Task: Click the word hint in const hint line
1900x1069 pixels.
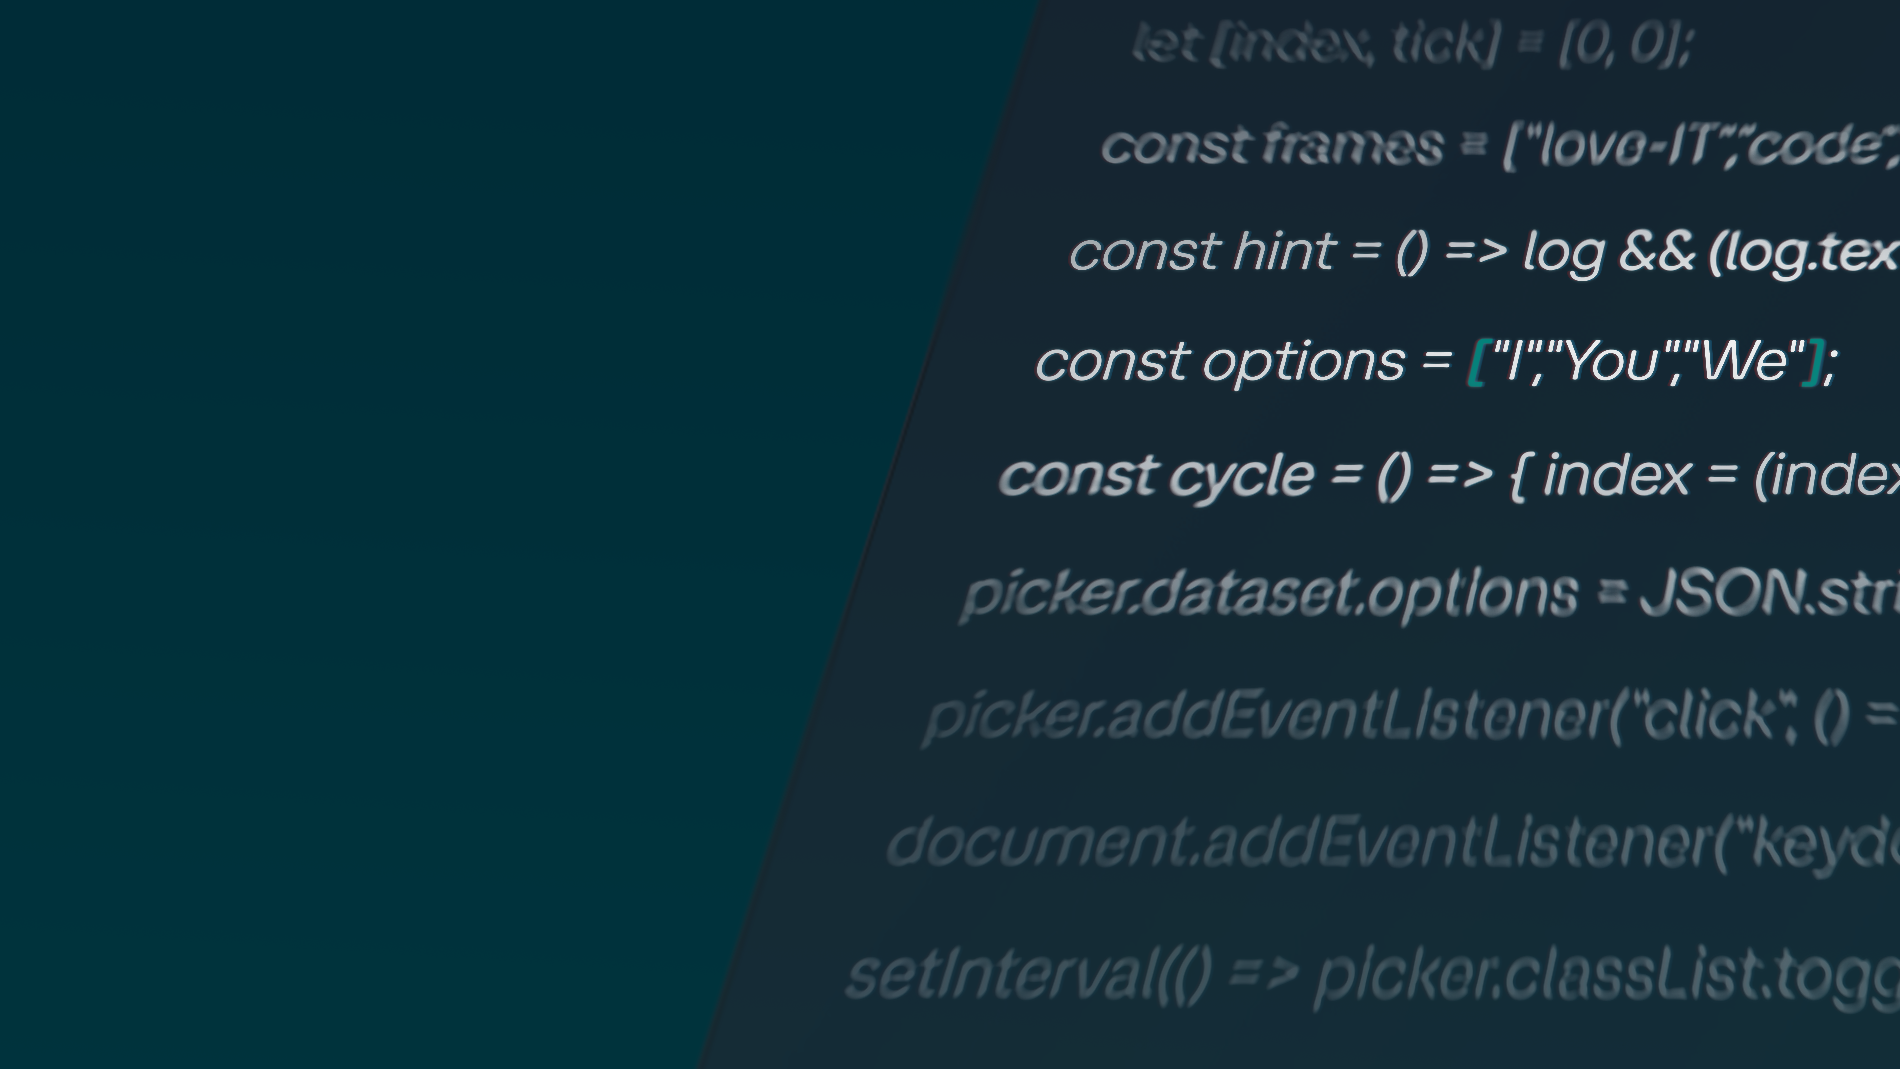Action: 1285,250
